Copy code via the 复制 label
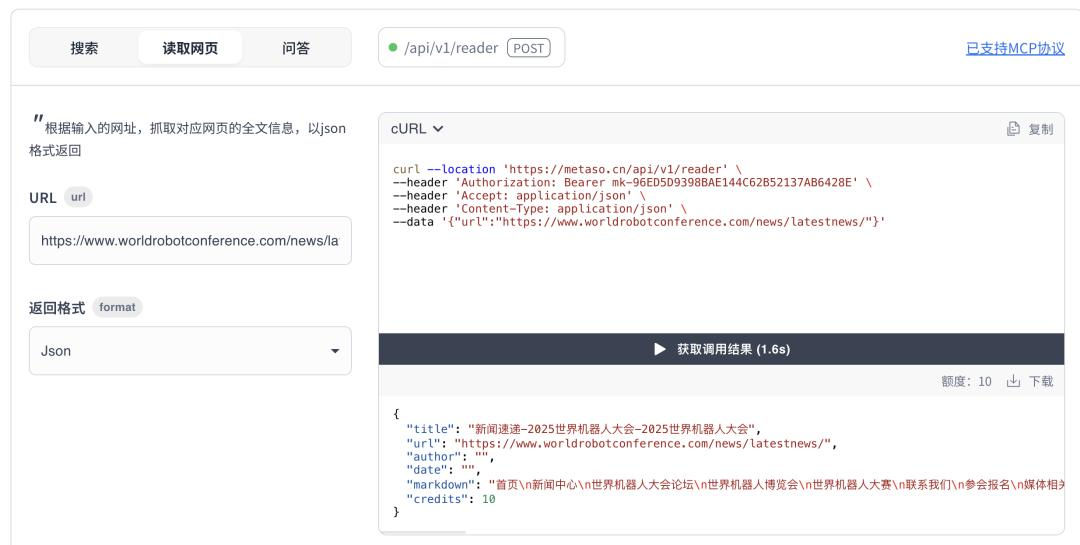1080x545 pixels. coord(1041,129)
